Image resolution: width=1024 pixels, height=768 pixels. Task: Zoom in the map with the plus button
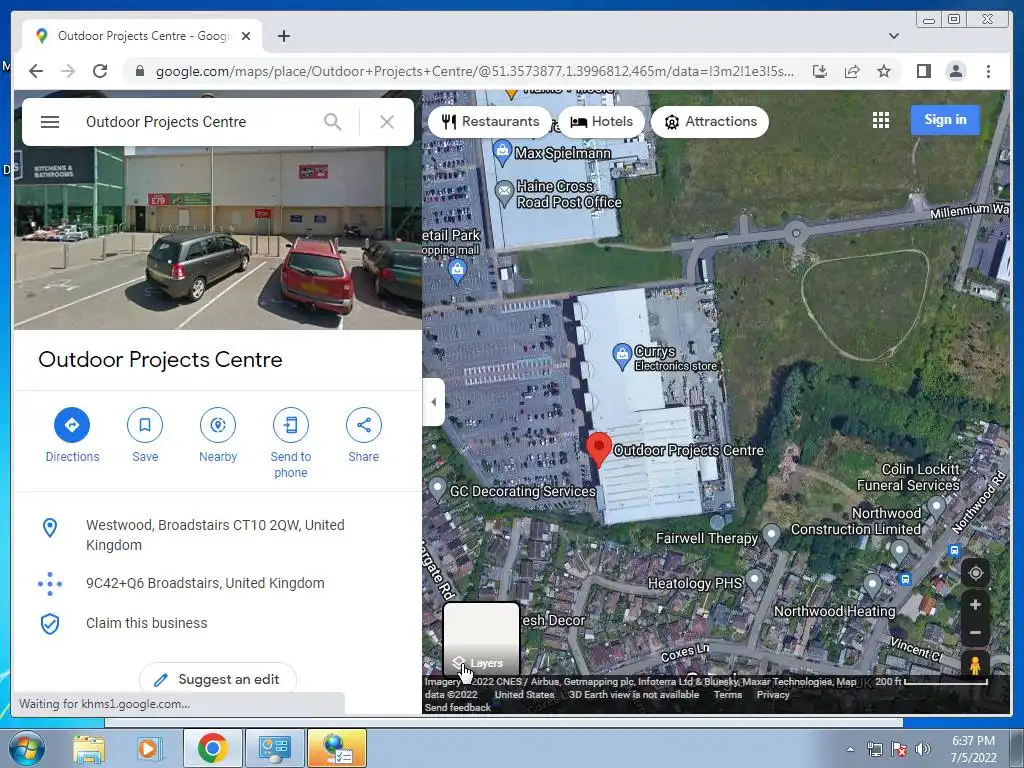pyautogui.click(x=975, y=605)
